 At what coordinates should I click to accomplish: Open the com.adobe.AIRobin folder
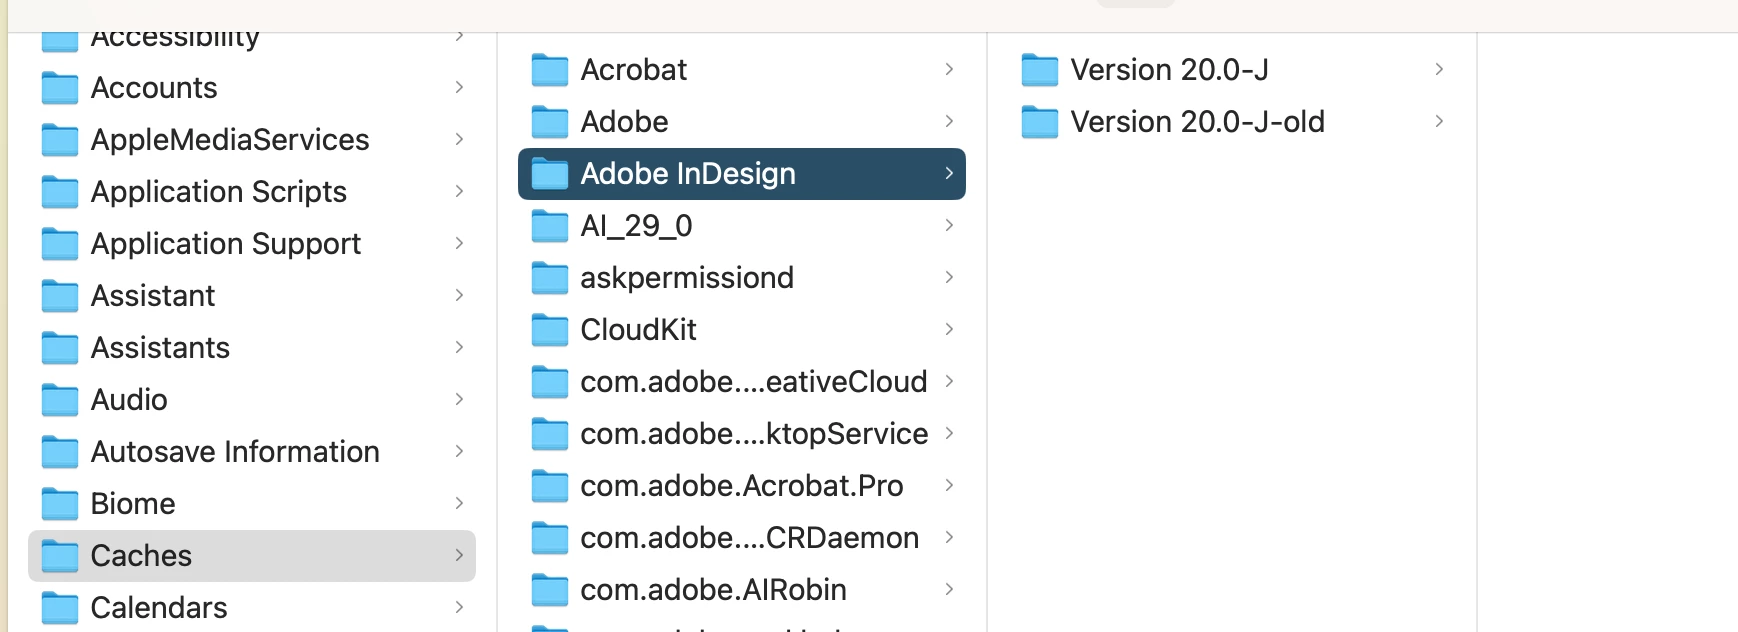tap(713, 590)
